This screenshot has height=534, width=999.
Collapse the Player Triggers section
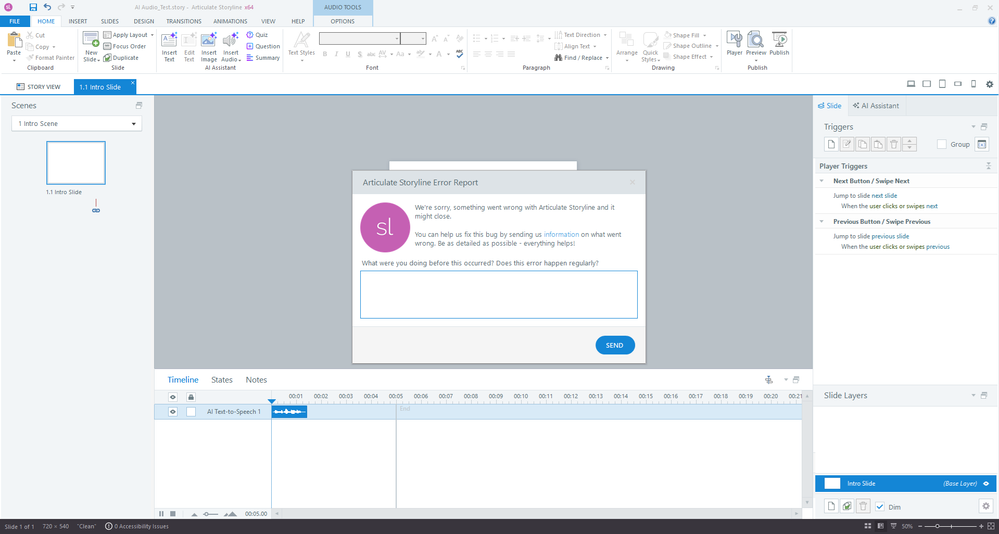988,166
